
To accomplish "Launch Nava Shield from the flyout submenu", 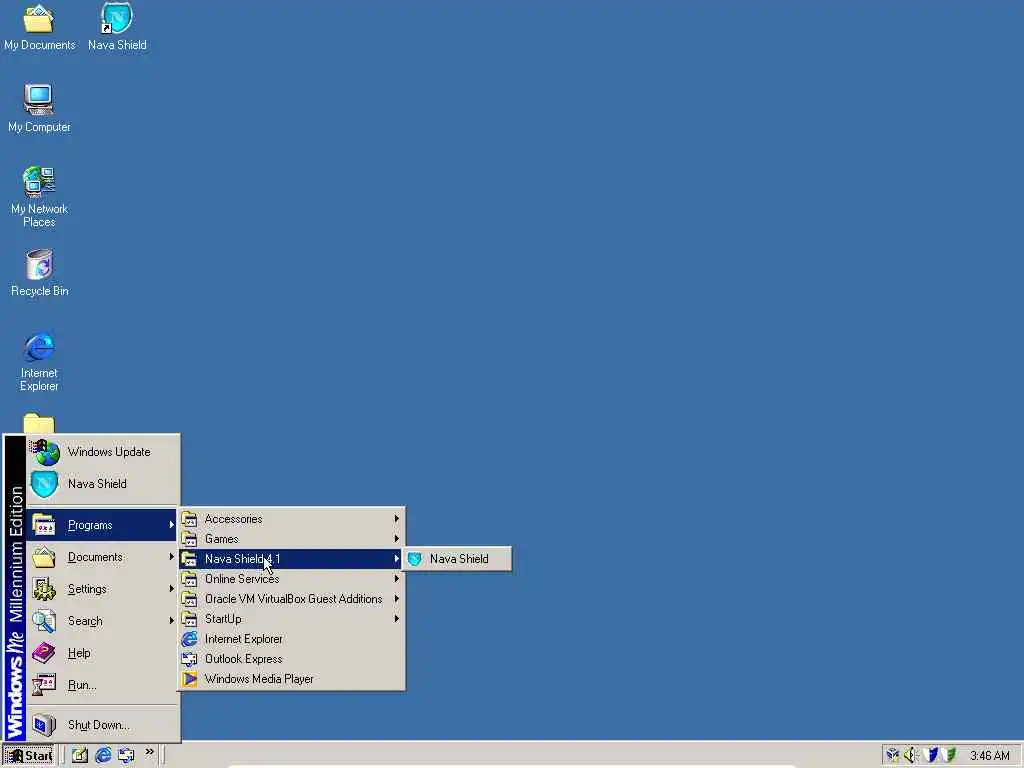I will click(456, 559).
